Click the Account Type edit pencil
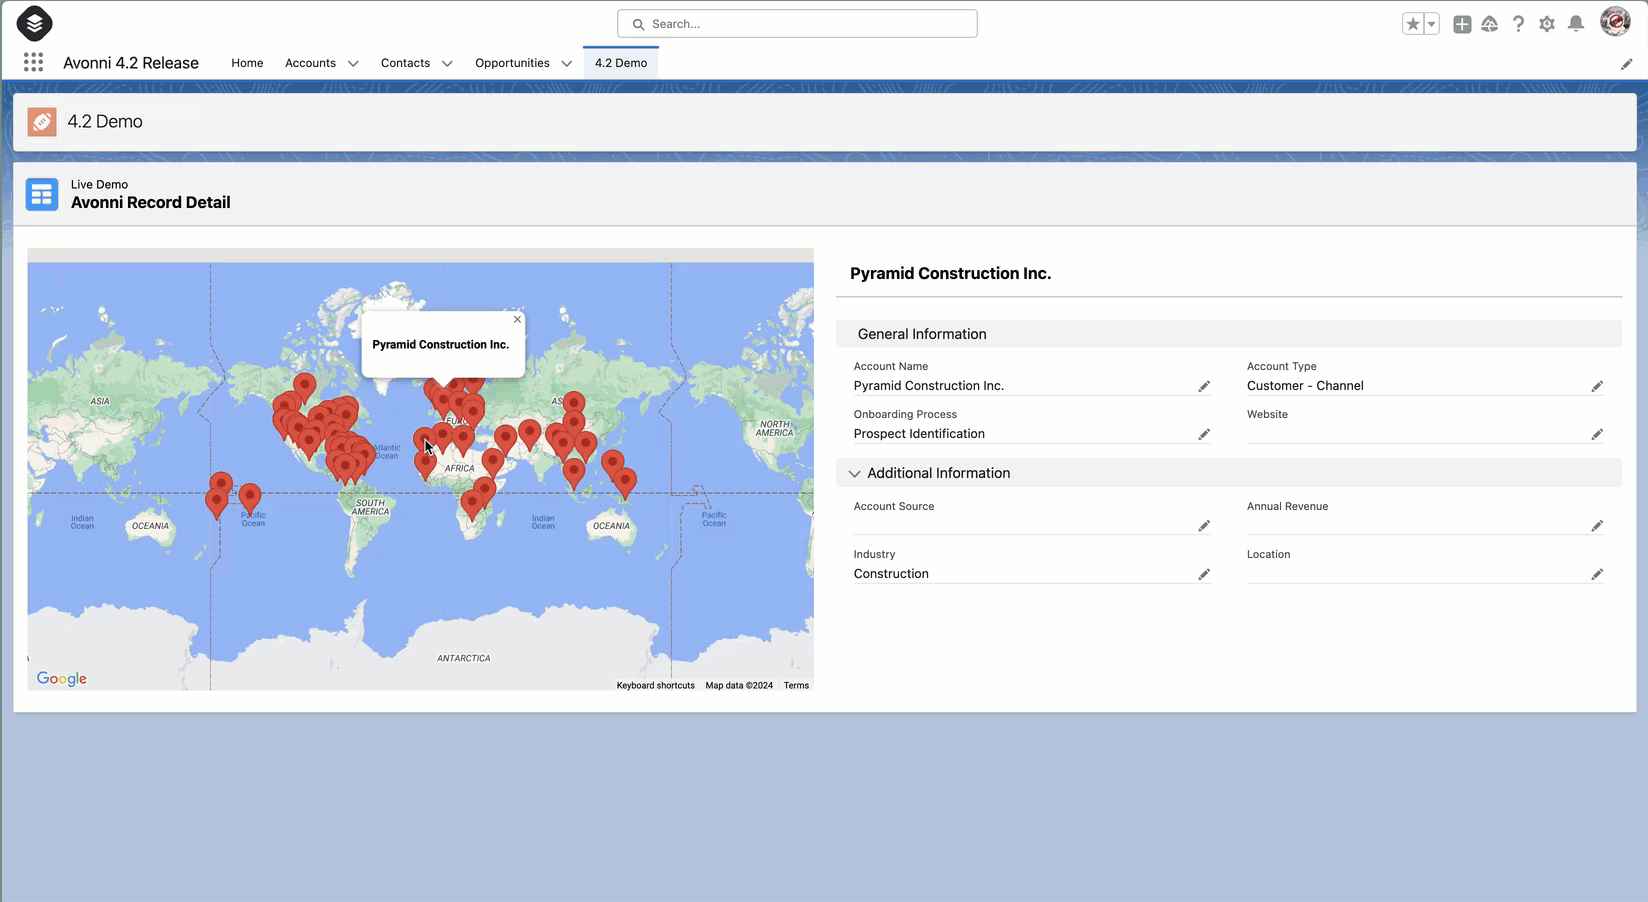The height and width of the screenshot is (902, 1648). [1597, 386]
